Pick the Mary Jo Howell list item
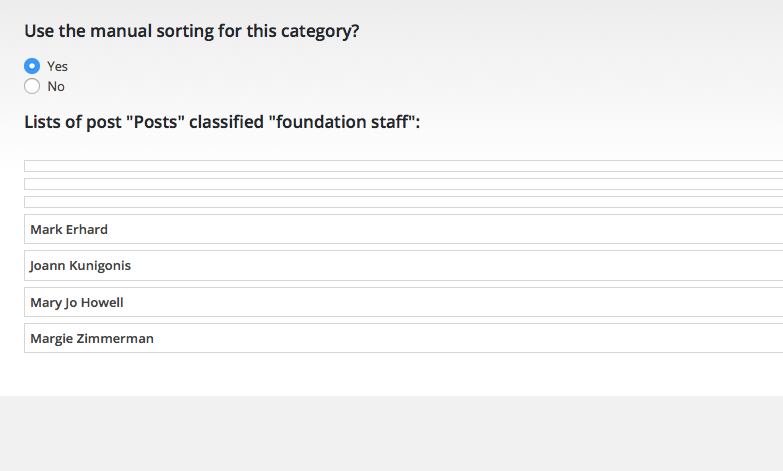 pos(400,302)
